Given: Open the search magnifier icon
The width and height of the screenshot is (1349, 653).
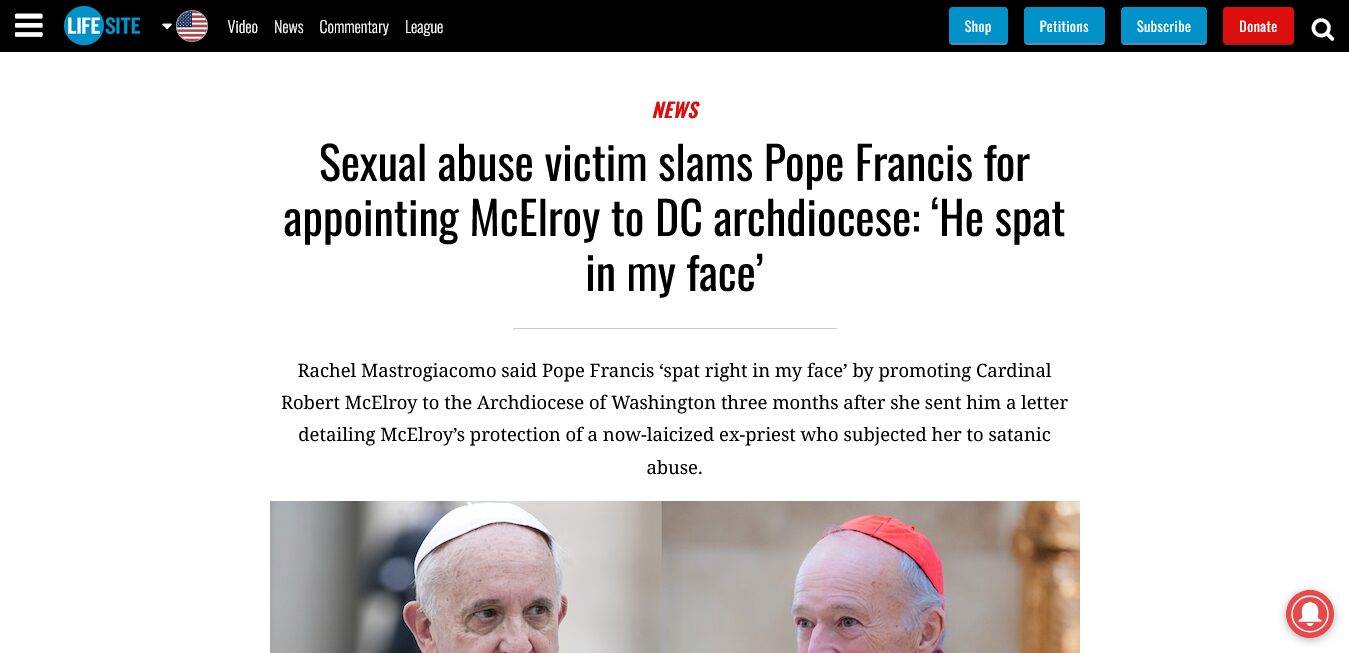Looking at the screenshot, I should pyautogui.click(x=1322, y=29).
